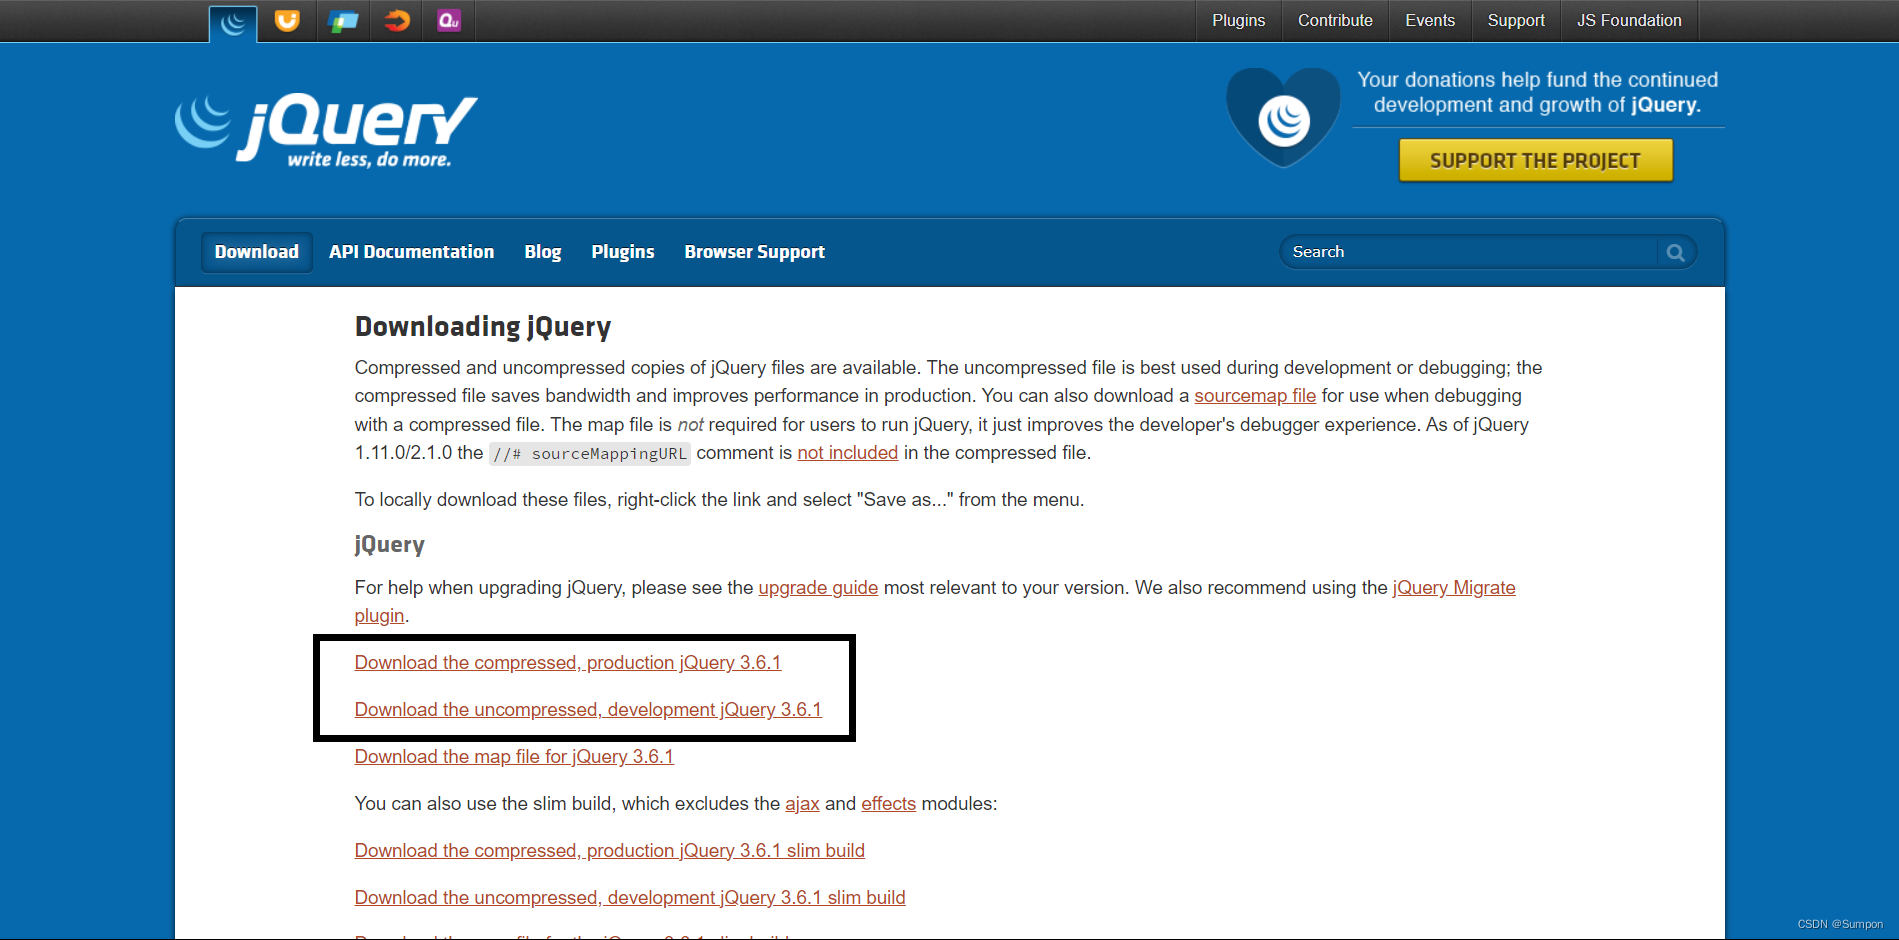This screenshot has width=1899, height=940.
Task: Open Plugins in the main navigation bar
Action: pyautogui.click(x=623, y=252)
